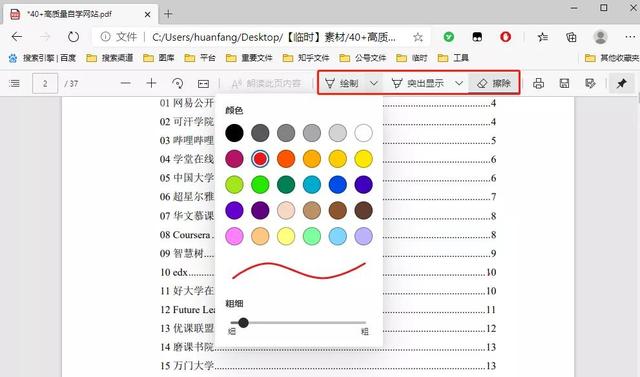Pick the selected red color swatch

tap(260, 159)
